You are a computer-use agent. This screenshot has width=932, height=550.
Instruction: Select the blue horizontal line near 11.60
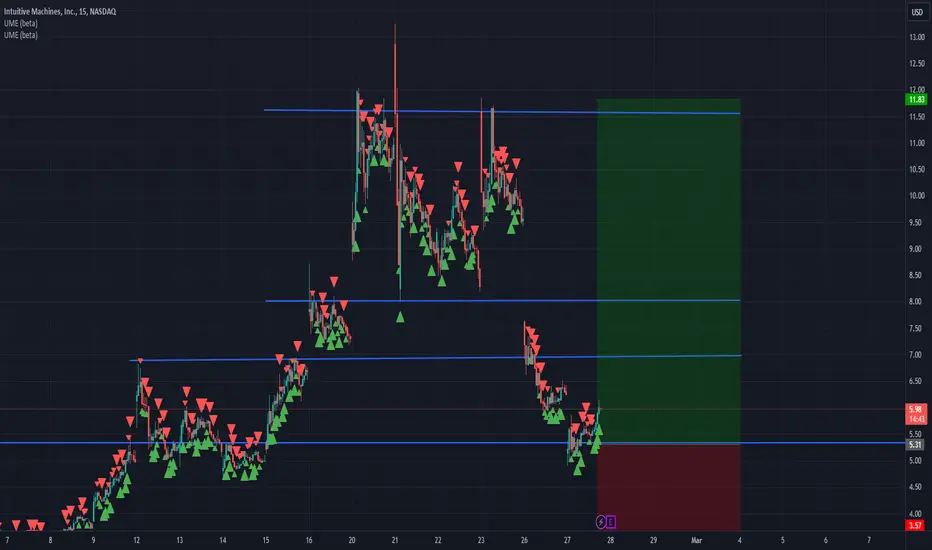pyautogui.click(x=502, y=112)
